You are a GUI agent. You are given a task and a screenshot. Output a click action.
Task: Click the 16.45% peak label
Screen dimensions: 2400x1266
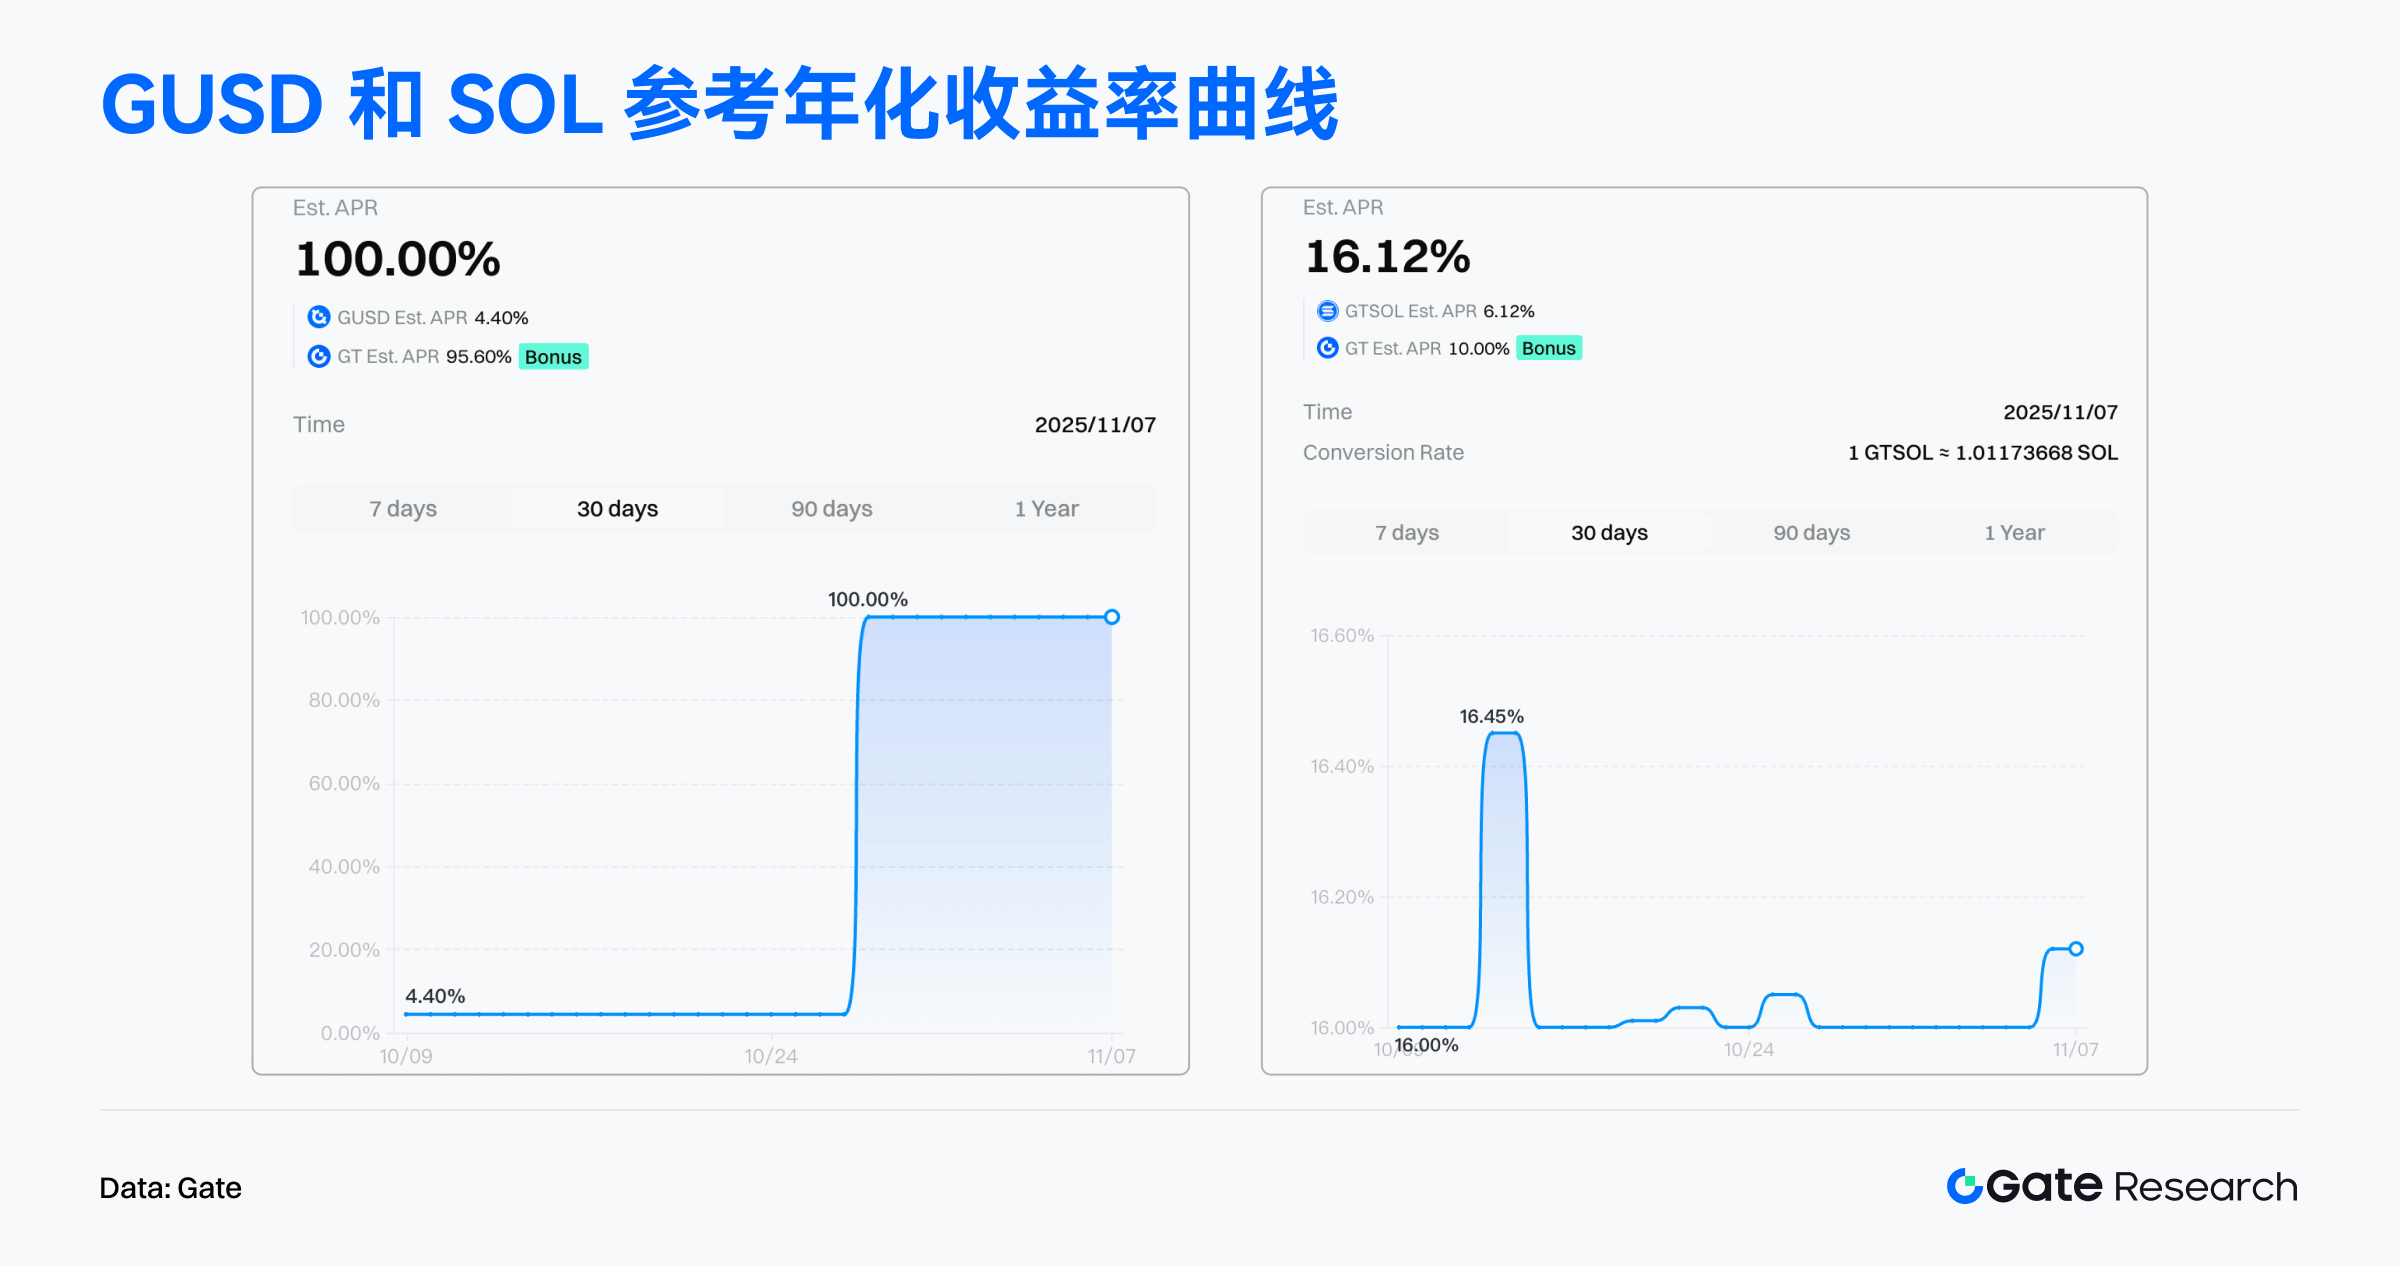point(1491,716)
